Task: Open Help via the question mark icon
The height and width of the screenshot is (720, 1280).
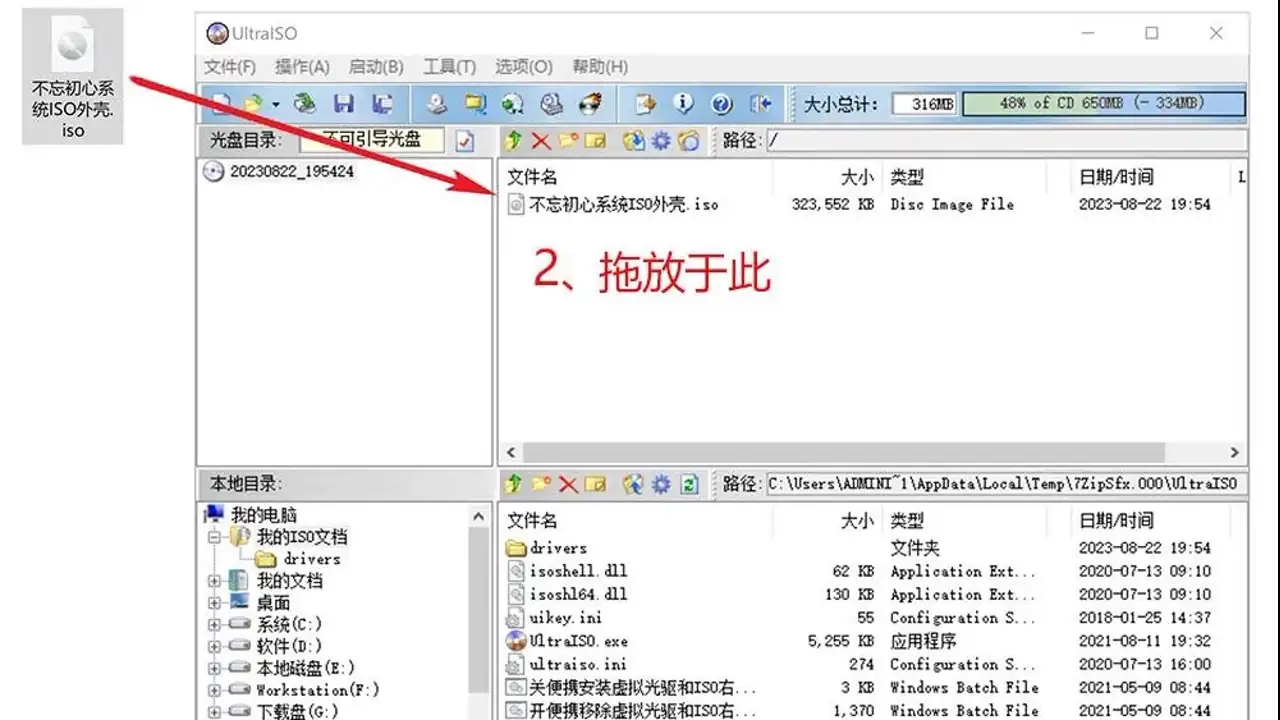Action: click(722, 103)
